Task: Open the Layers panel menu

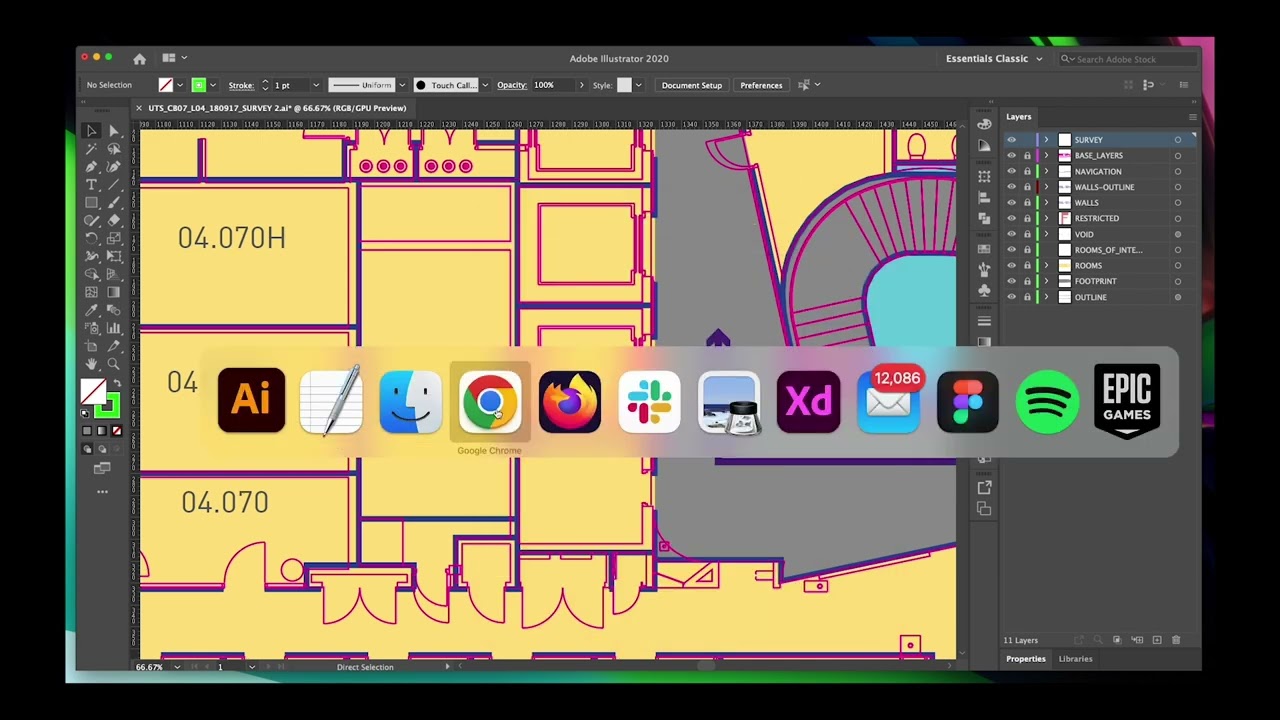Action: click(1192, 117)
